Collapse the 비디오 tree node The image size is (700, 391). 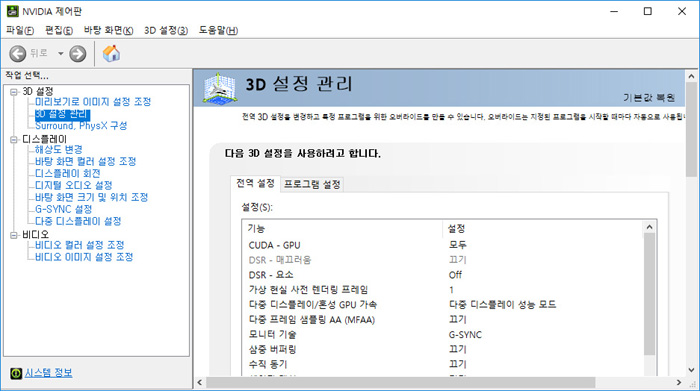pyautogui.click(x=14, y=235)
